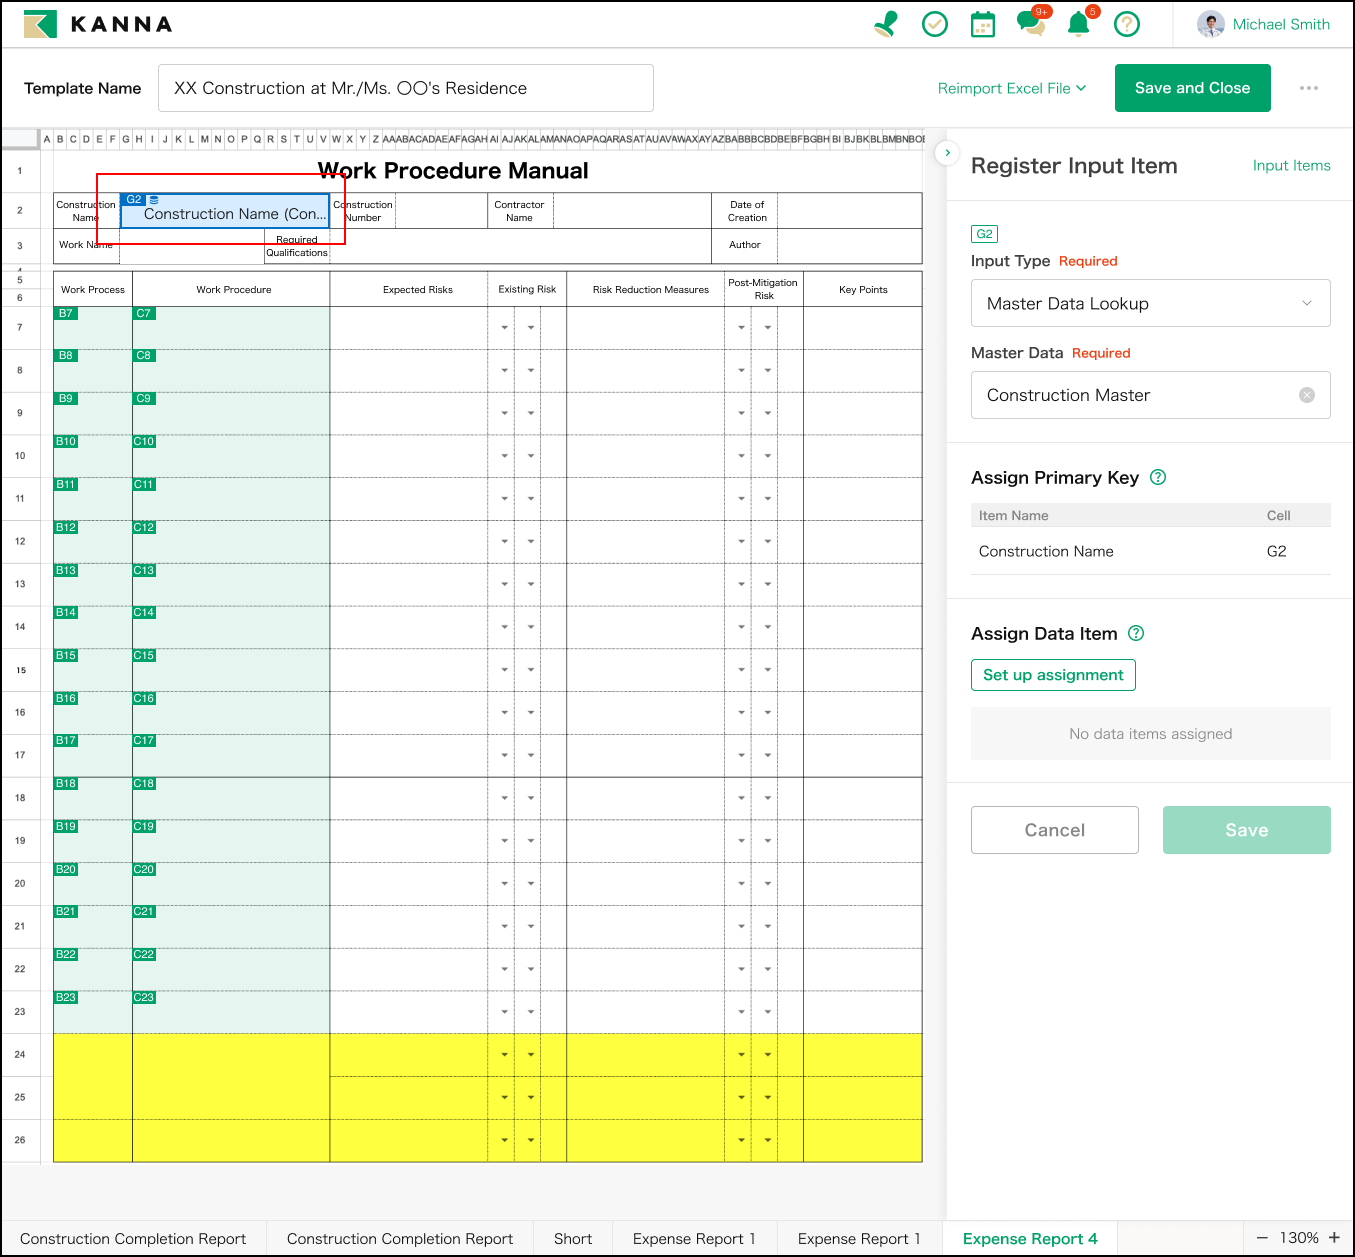Open the three-dot more options menu
1355x1257 pixels.
1309,88
